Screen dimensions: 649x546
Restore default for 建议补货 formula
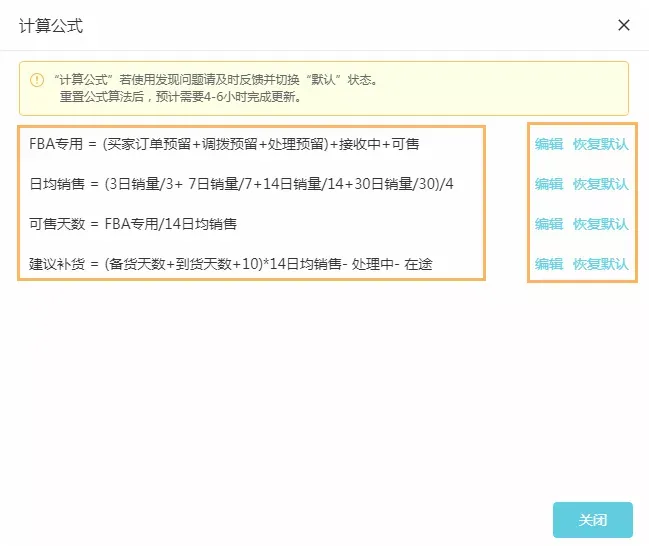[x=601, y=264]
